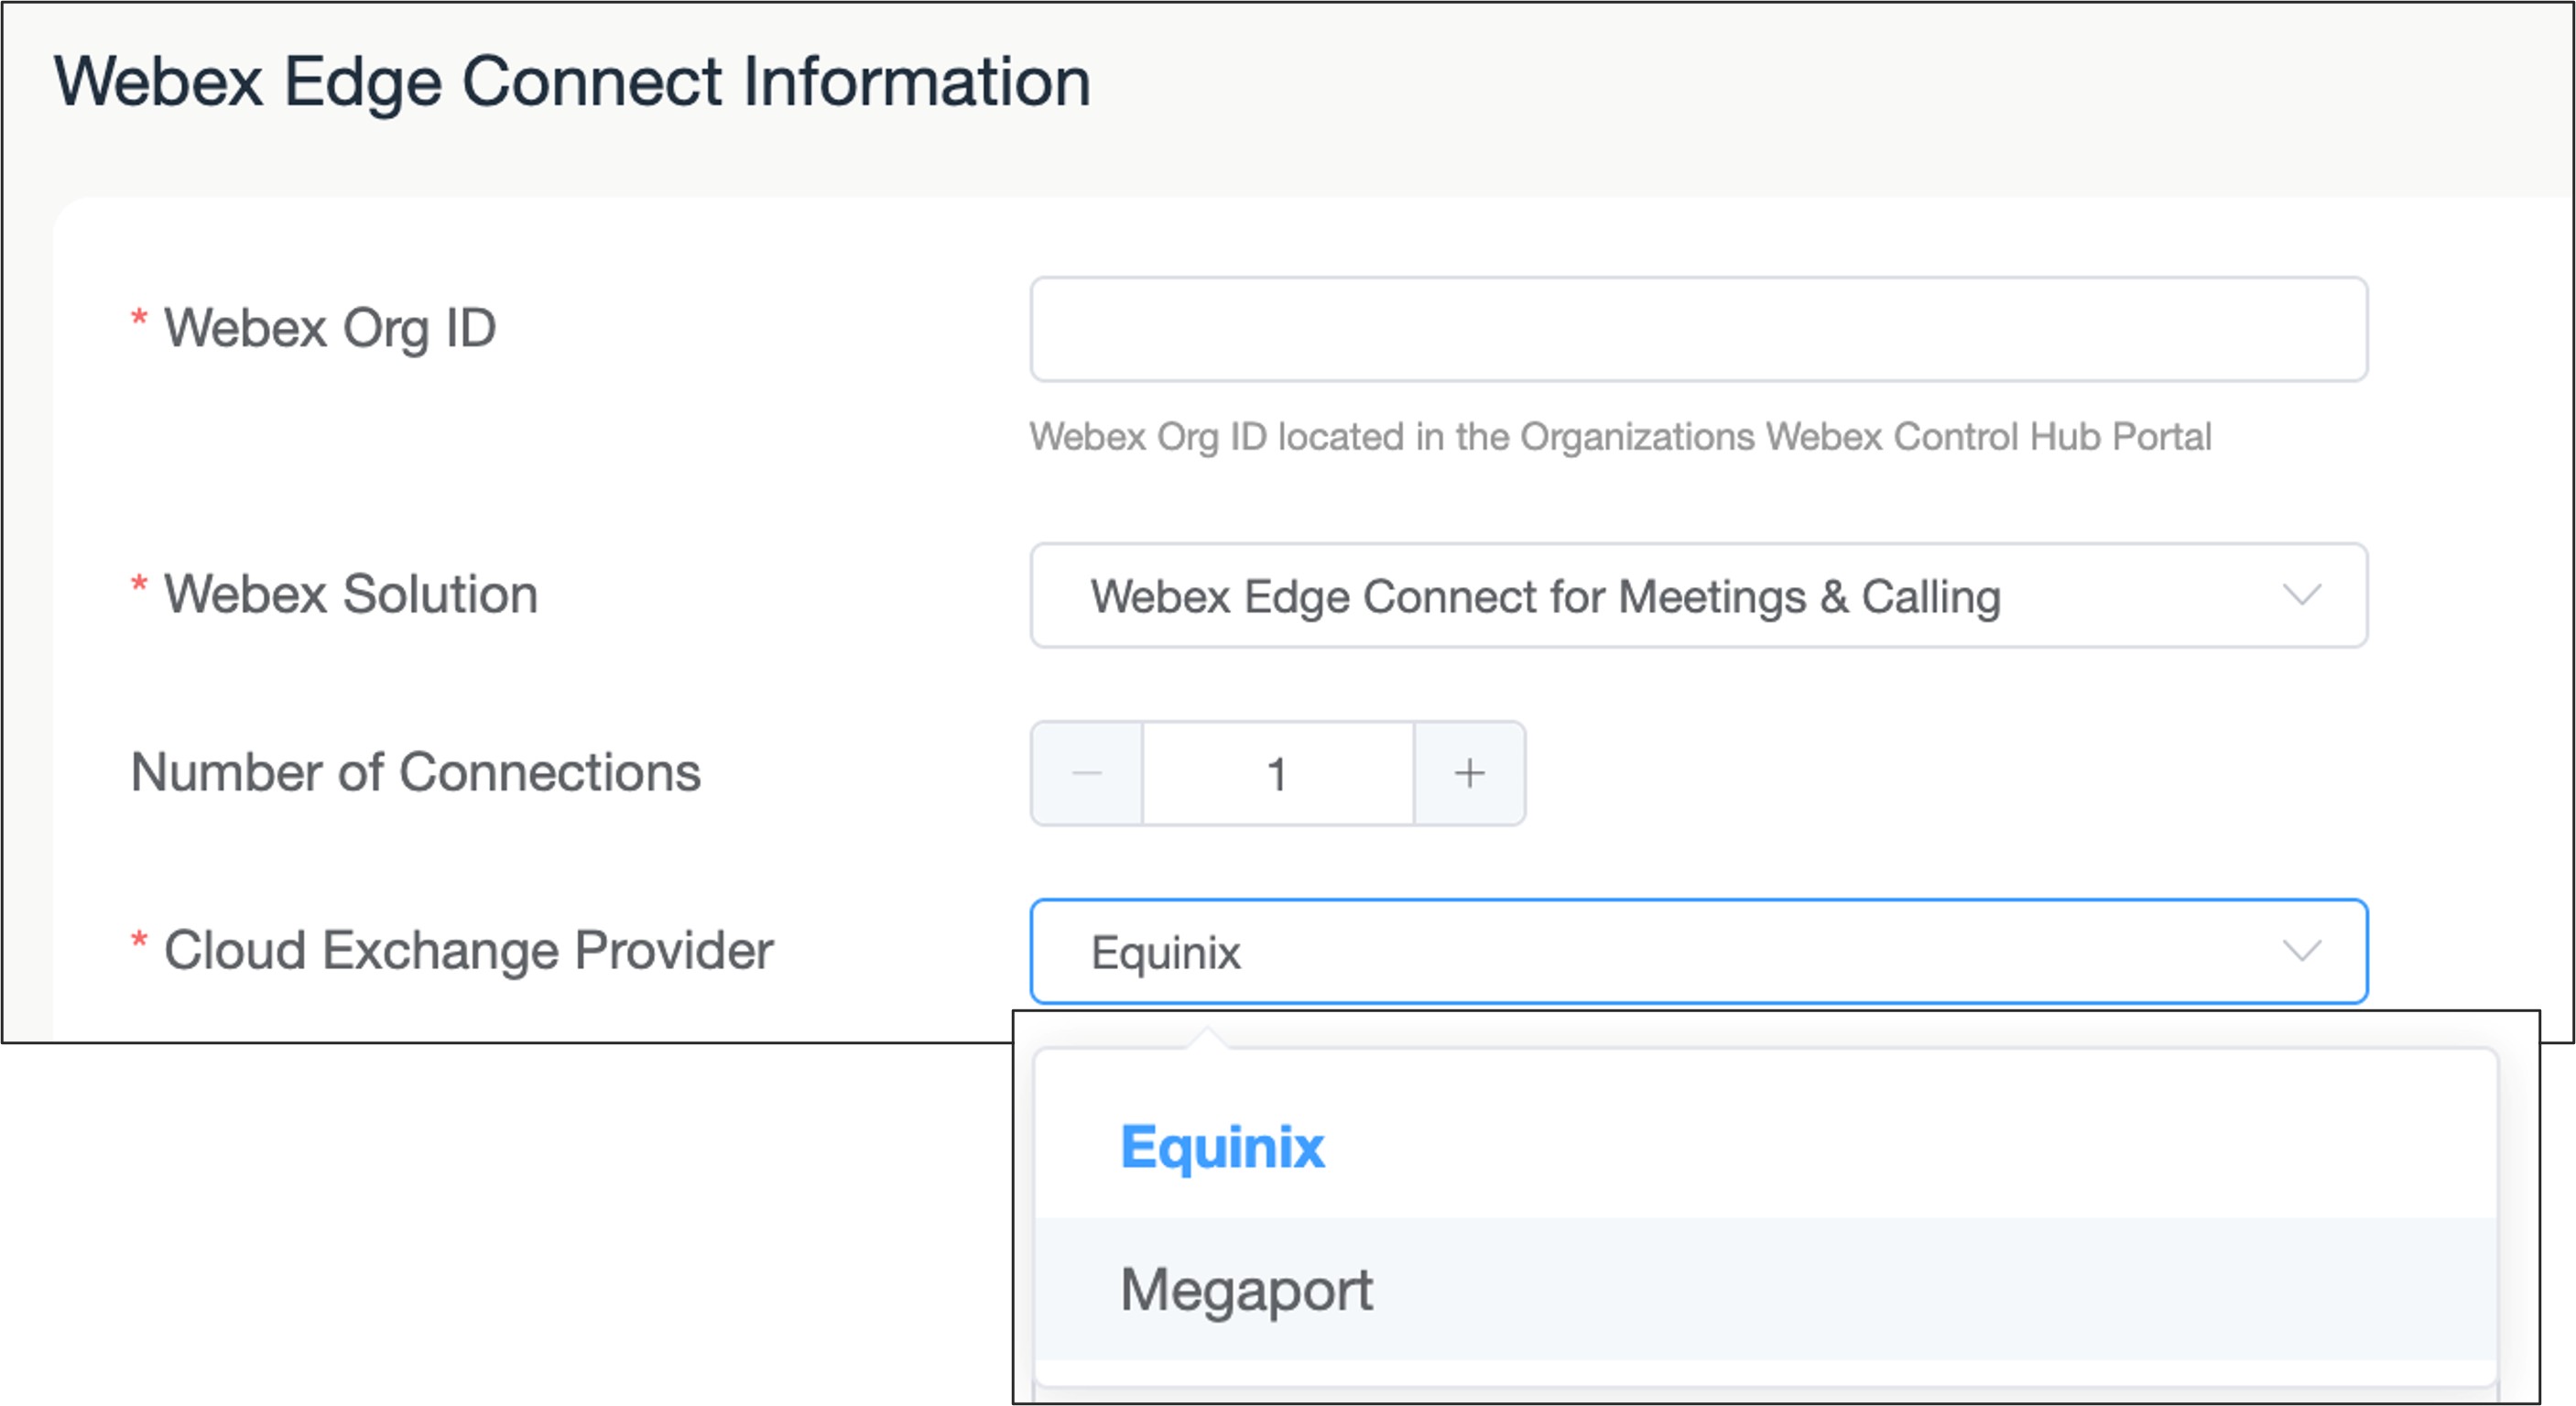Click the Org ID helper text below field
Image resolution: width=2576 pixels, height=1406 pixels.
point(1620,437)
